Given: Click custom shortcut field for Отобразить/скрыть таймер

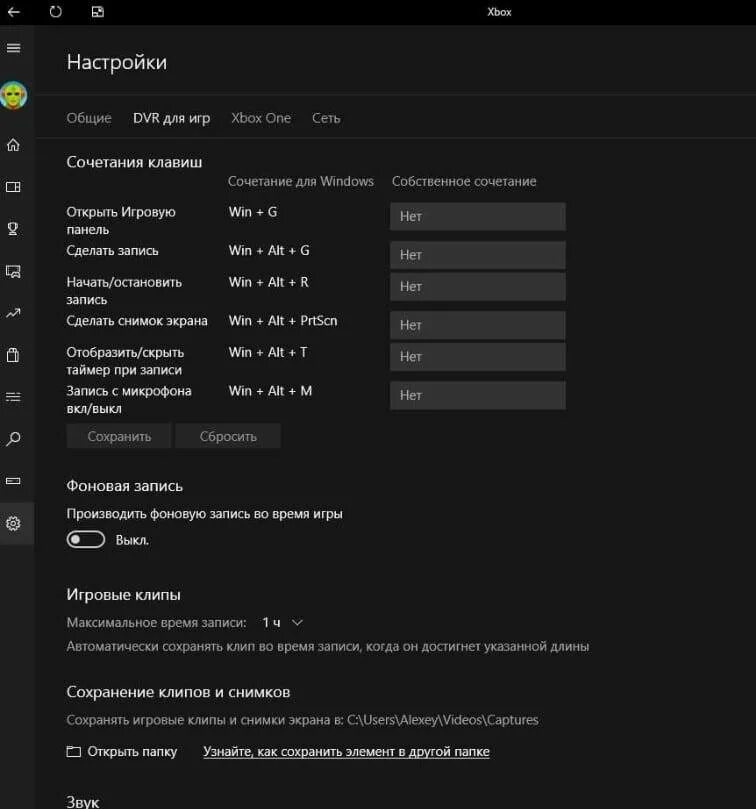Looking at the screenshot, I should [x=478, y=357].
